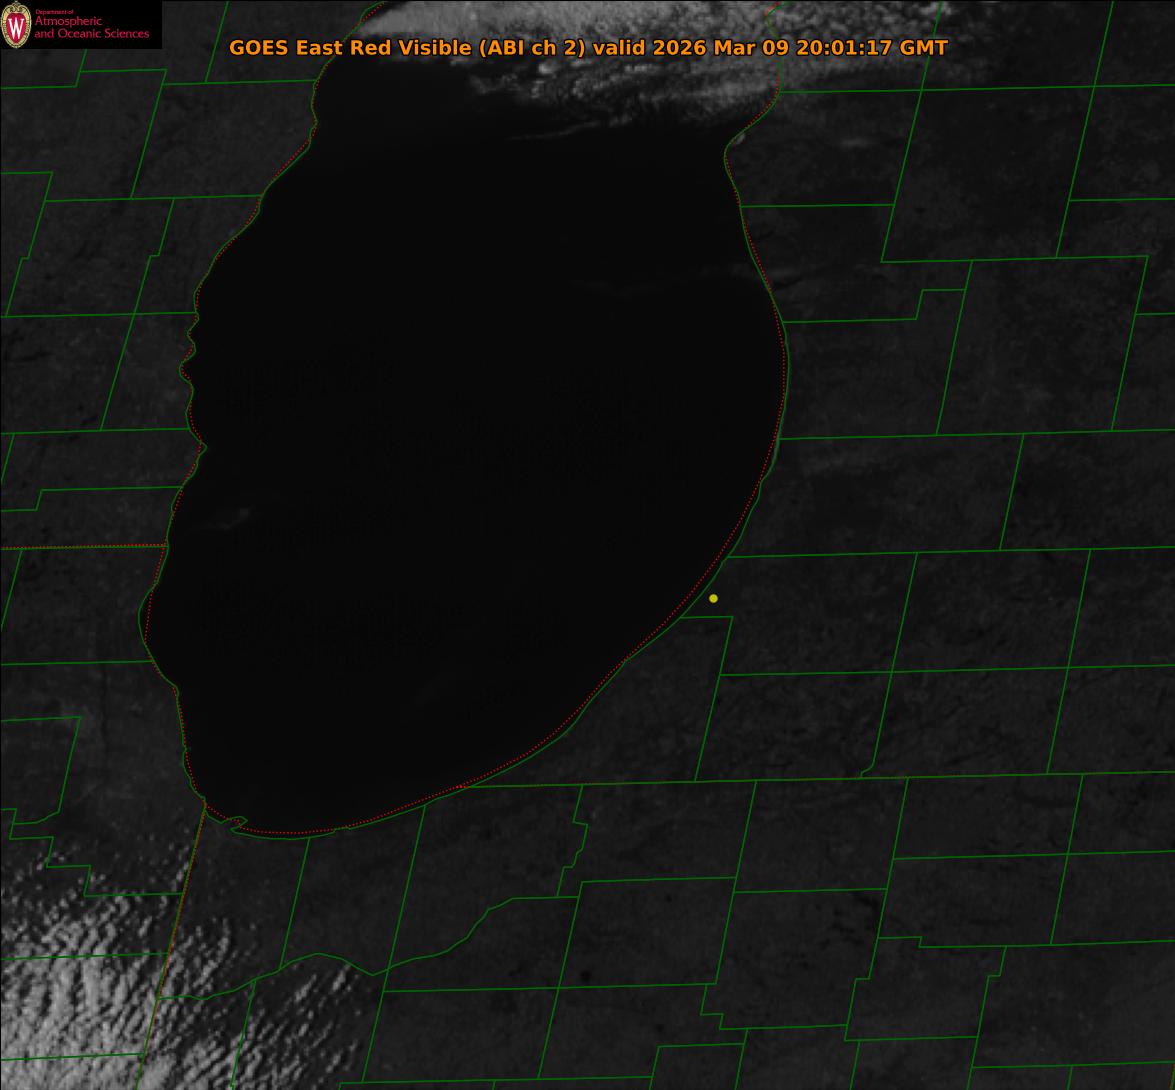Click the small "Department of" label
This screenshot has height=1090, width=1175.
54,11
